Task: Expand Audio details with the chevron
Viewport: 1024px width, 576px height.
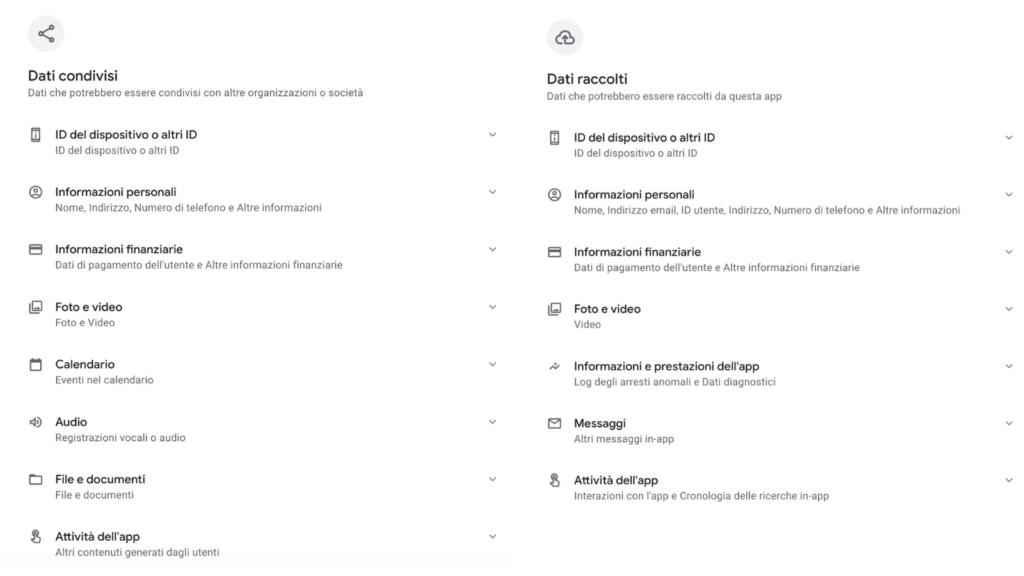Action: tap(492, 422)
